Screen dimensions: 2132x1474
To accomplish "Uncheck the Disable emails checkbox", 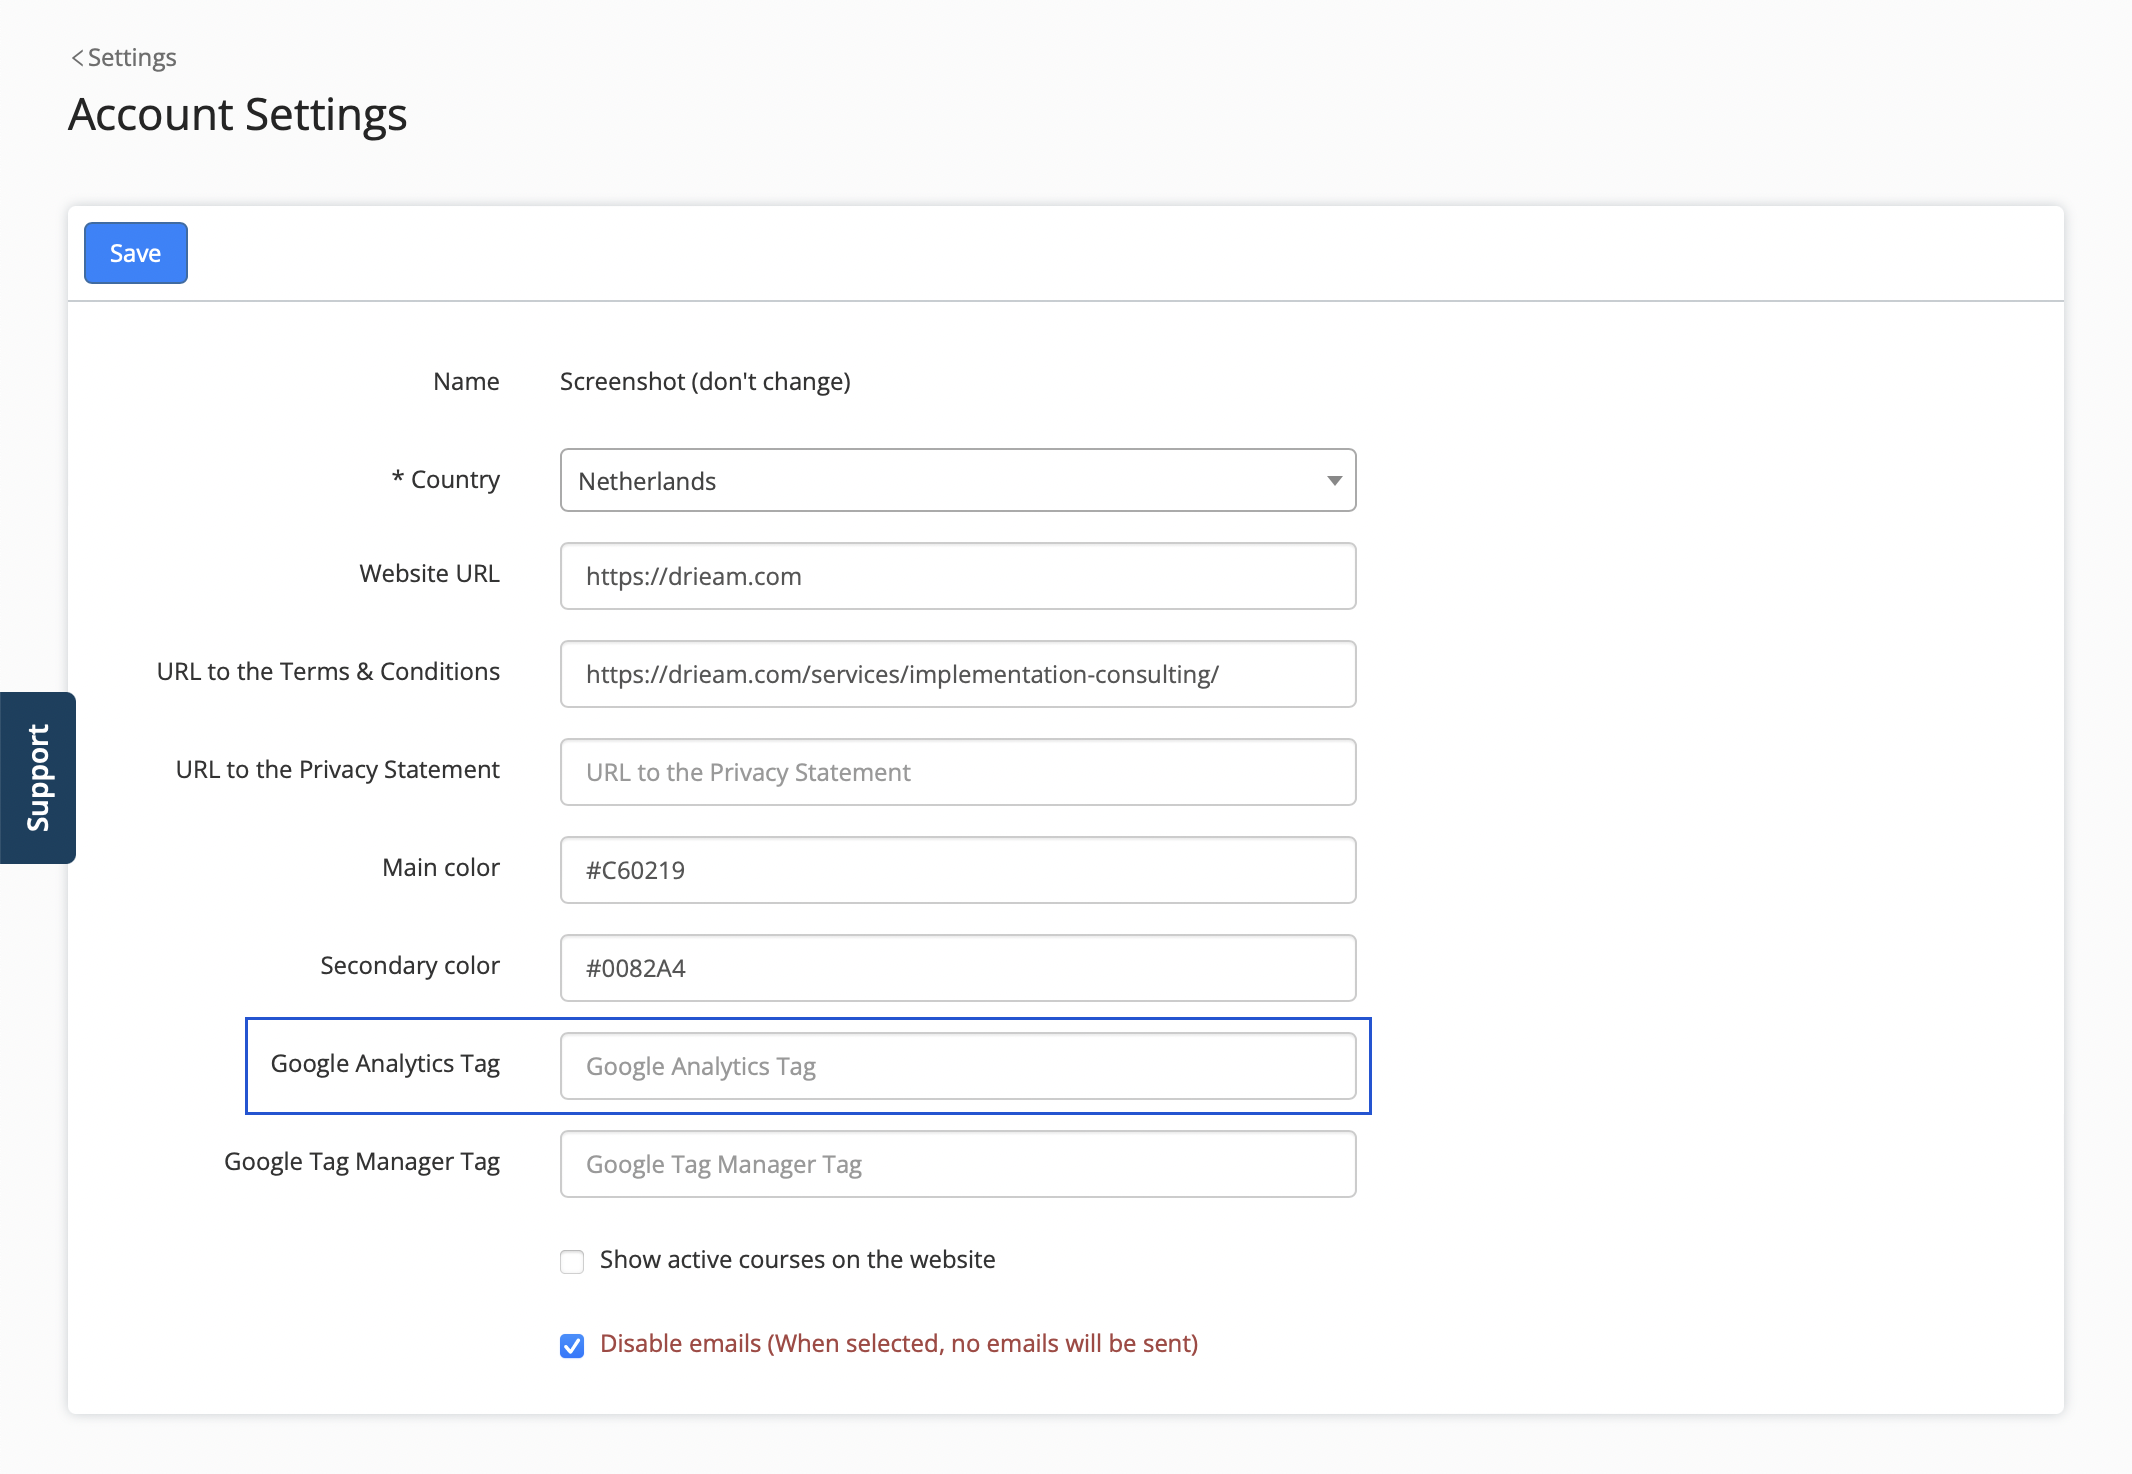I will 572,1345.
